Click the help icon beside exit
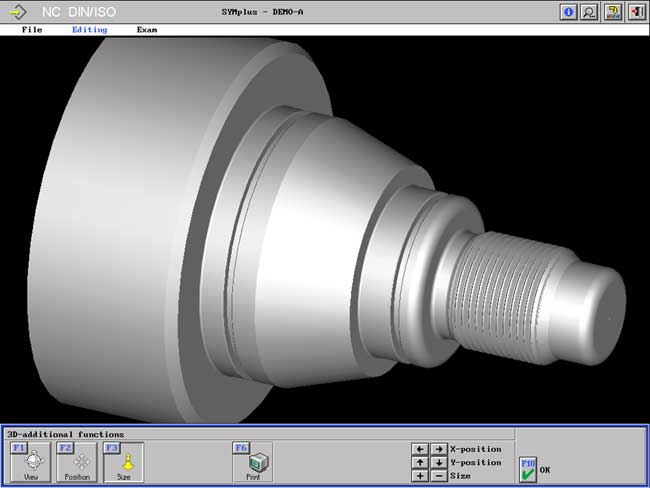Screen dimensions: 650x488 [x=614, y=12]
